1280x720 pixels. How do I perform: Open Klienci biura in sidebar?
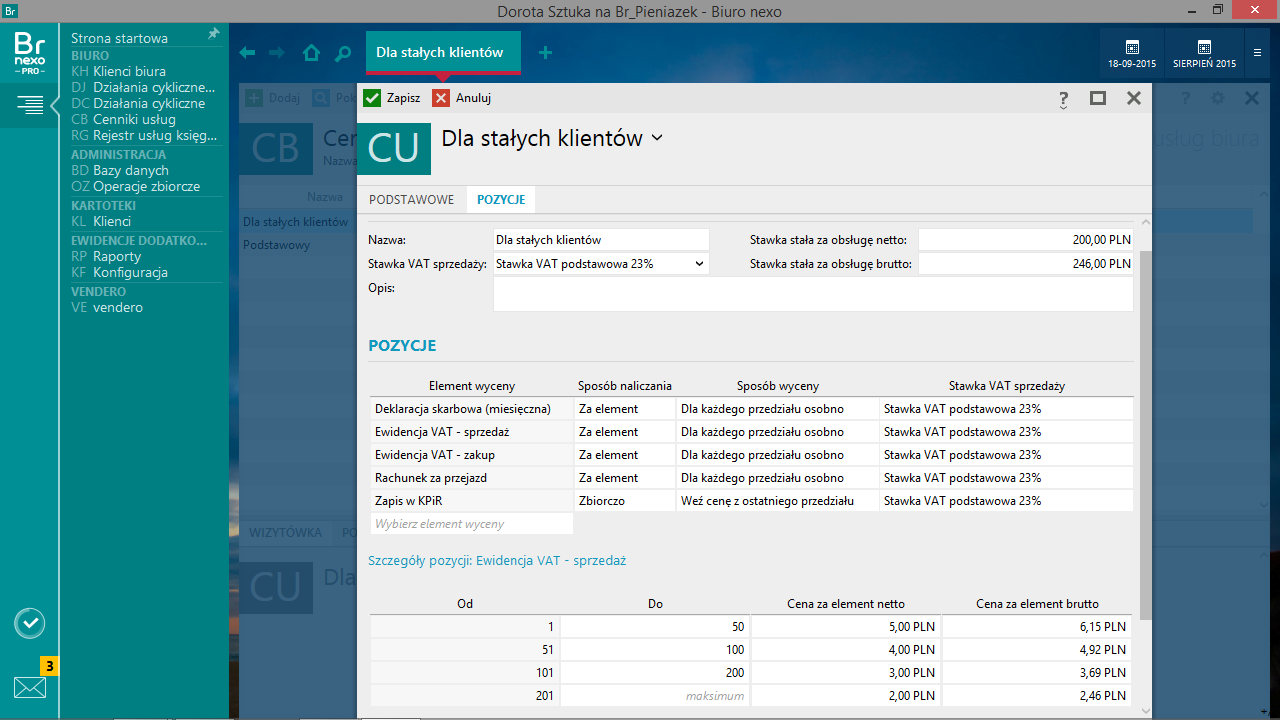point(129,72)
